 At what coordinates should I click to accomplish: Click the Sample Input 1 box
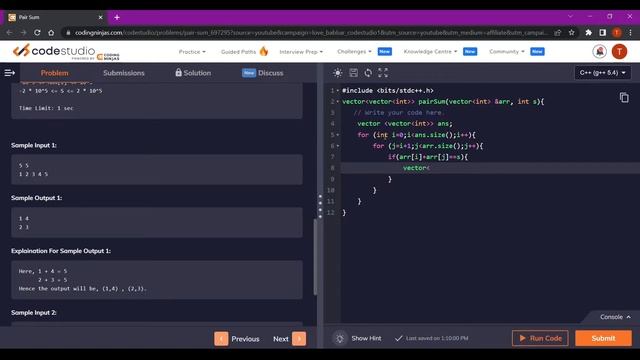157,169
